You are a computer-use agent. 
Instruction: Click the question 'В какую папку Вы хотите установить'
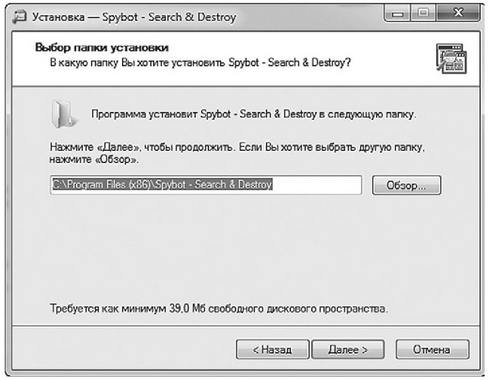click(138, 63)
